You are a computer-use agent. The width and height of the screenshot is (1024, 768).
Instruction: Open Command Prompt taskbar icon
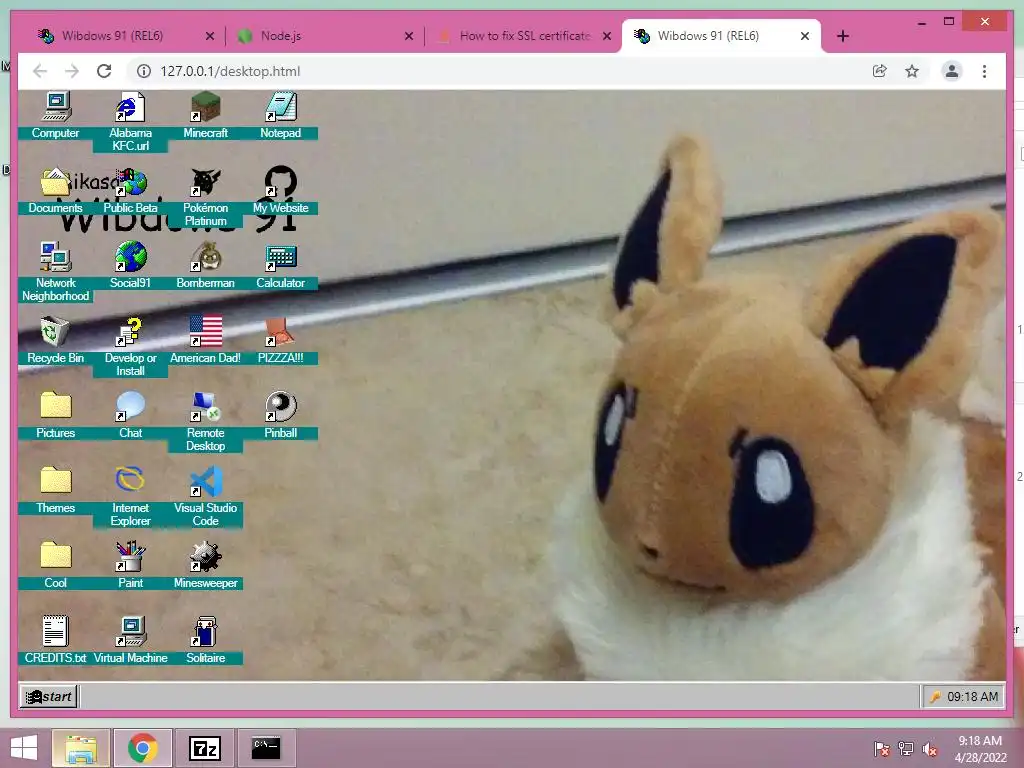pos(266,748)
